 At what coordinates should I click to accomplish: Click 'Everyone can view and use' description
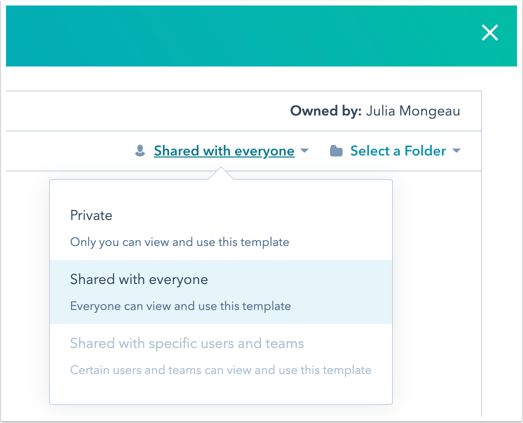180,306
